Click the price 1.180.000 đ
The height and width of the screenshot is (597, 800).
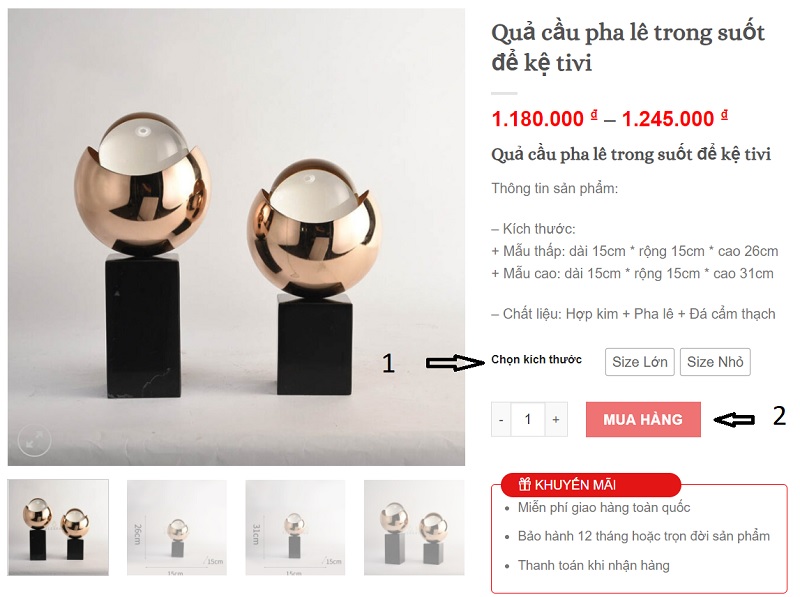click(544, 119)
